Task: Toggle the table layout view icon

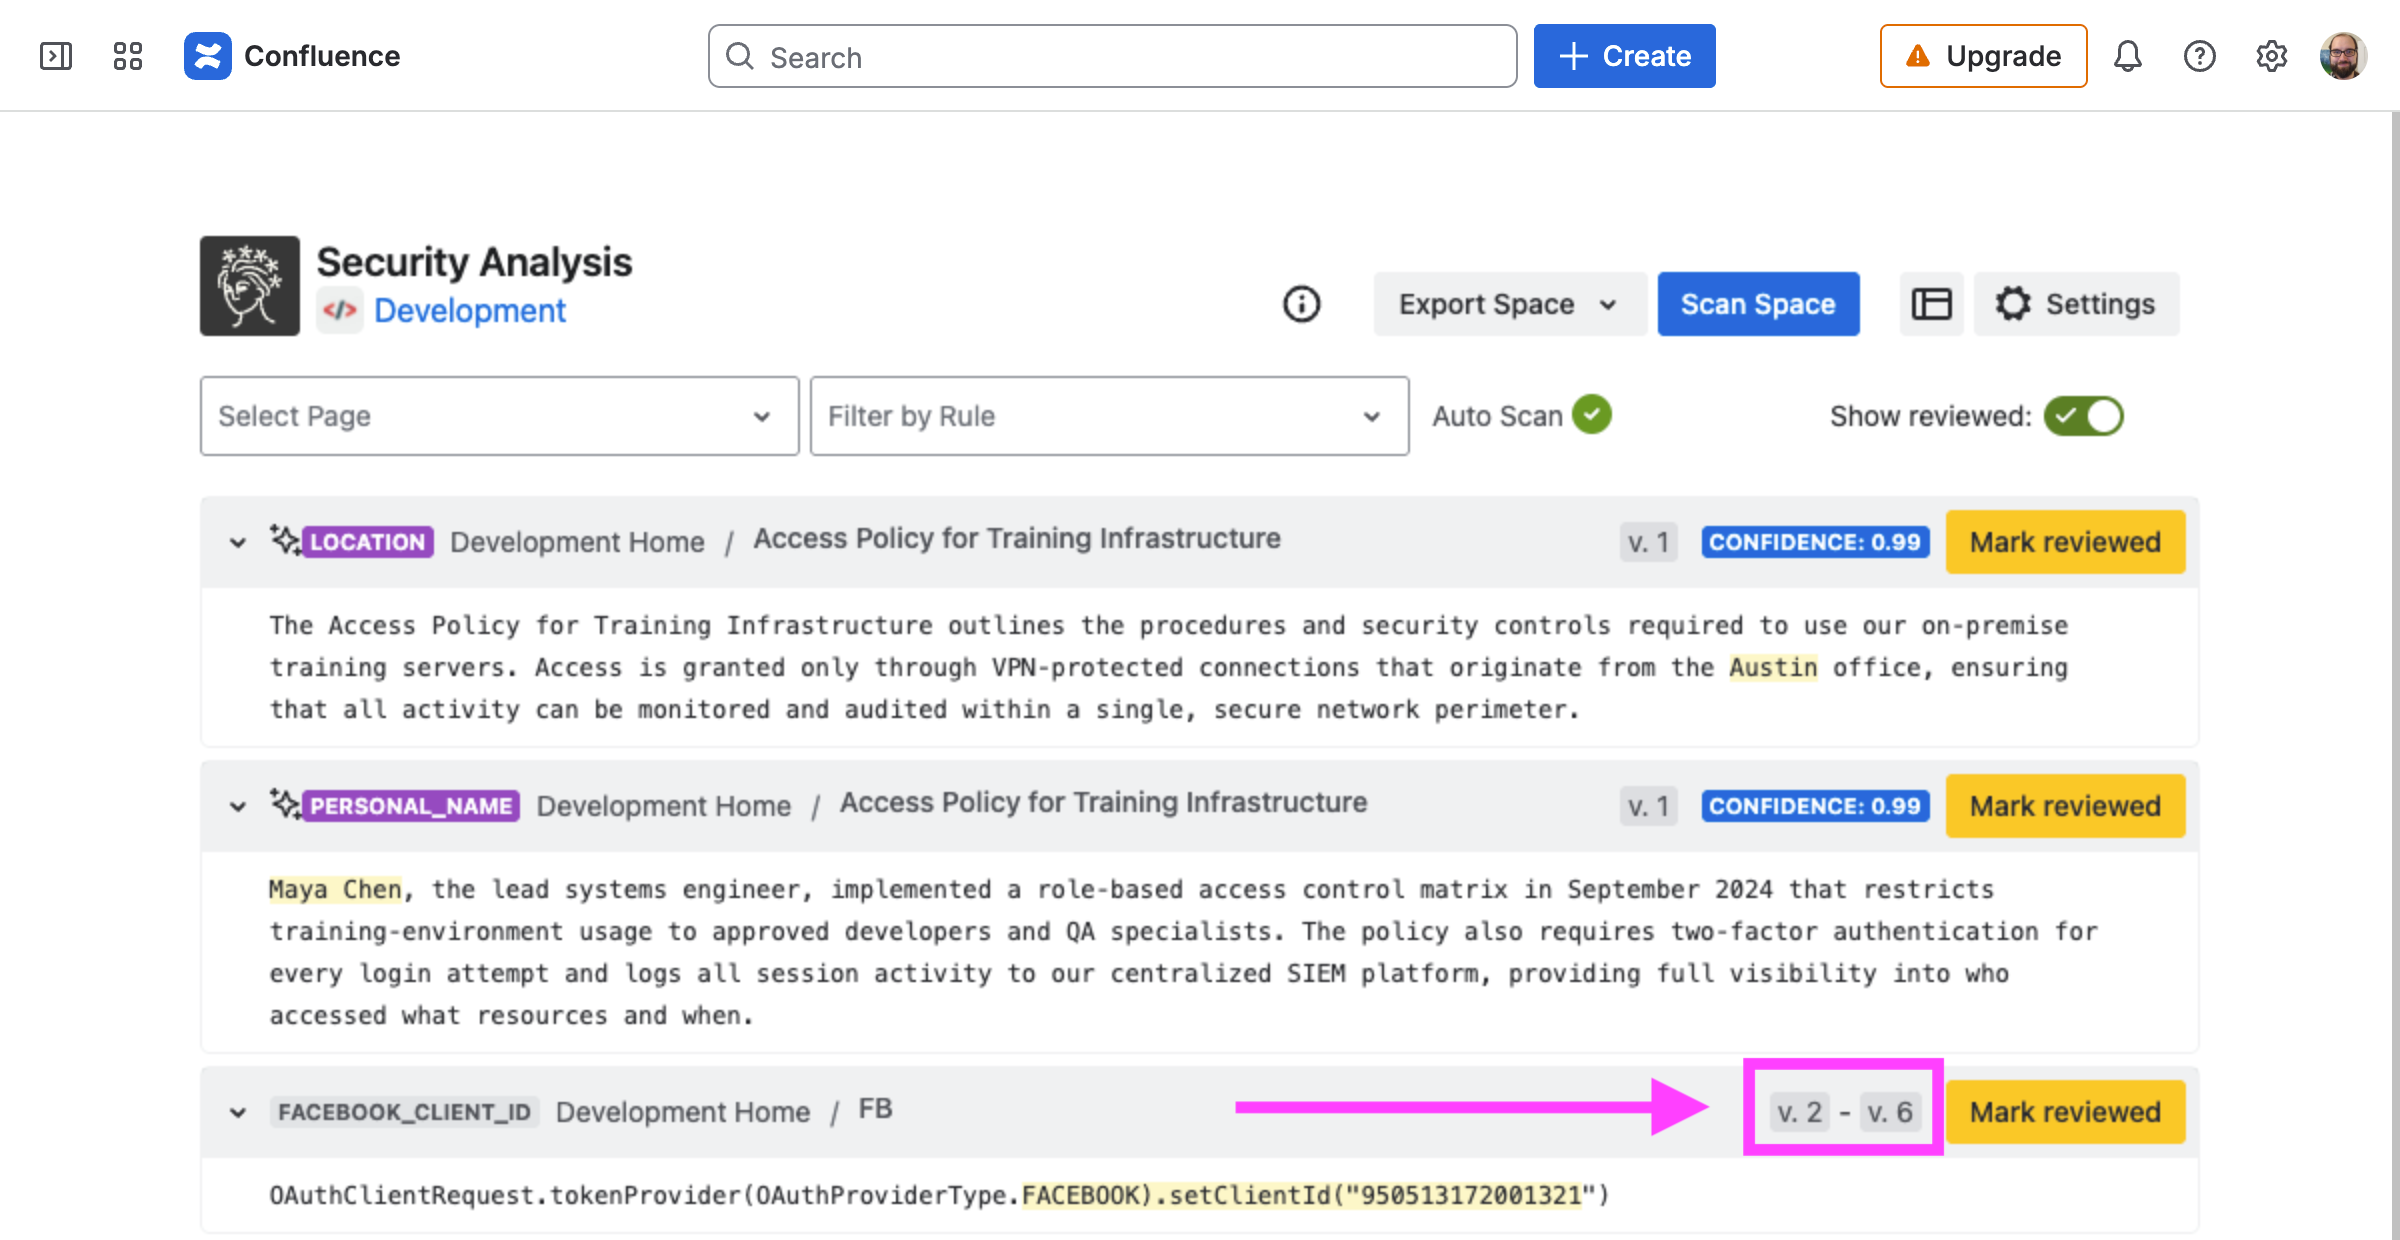Action: [x=1932, y=304]
